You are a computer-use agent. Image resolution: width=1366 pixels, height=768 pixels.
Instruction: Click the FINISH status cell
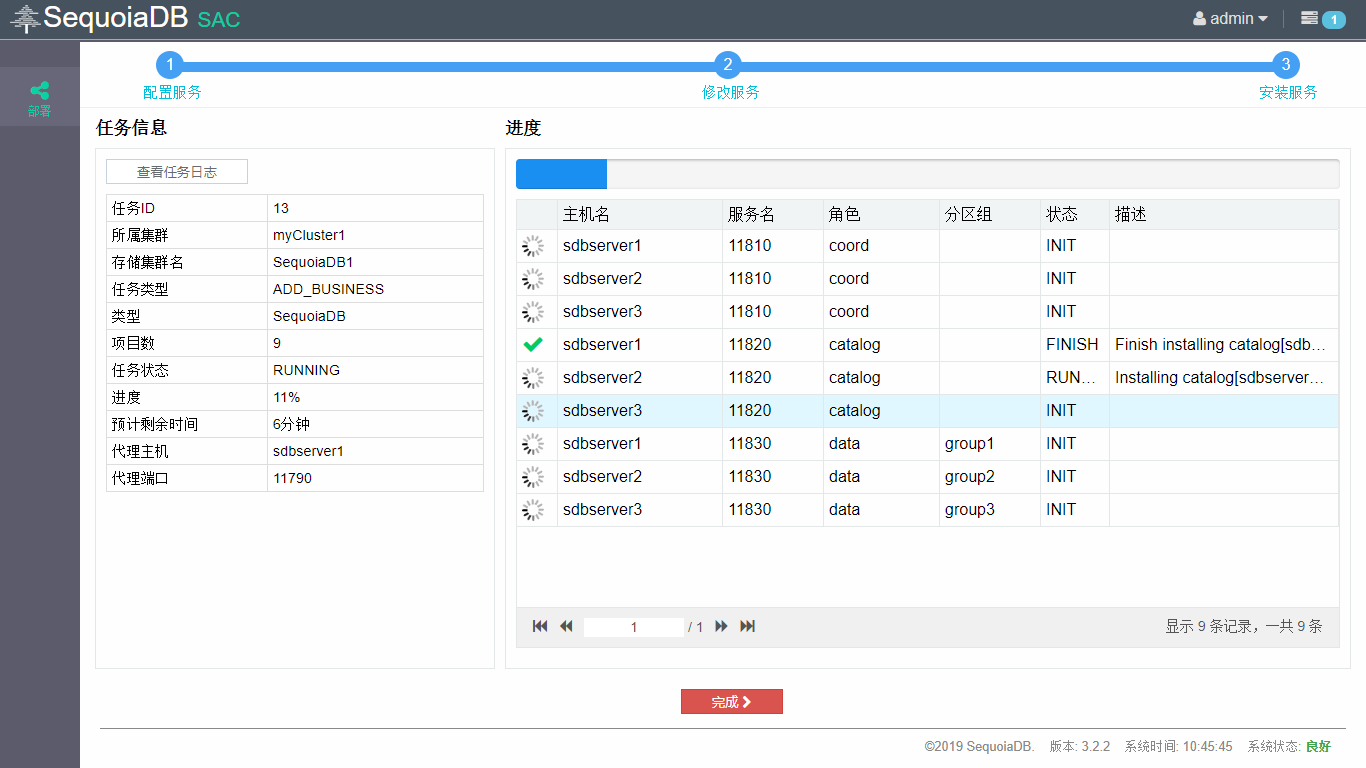[1075, 344]
